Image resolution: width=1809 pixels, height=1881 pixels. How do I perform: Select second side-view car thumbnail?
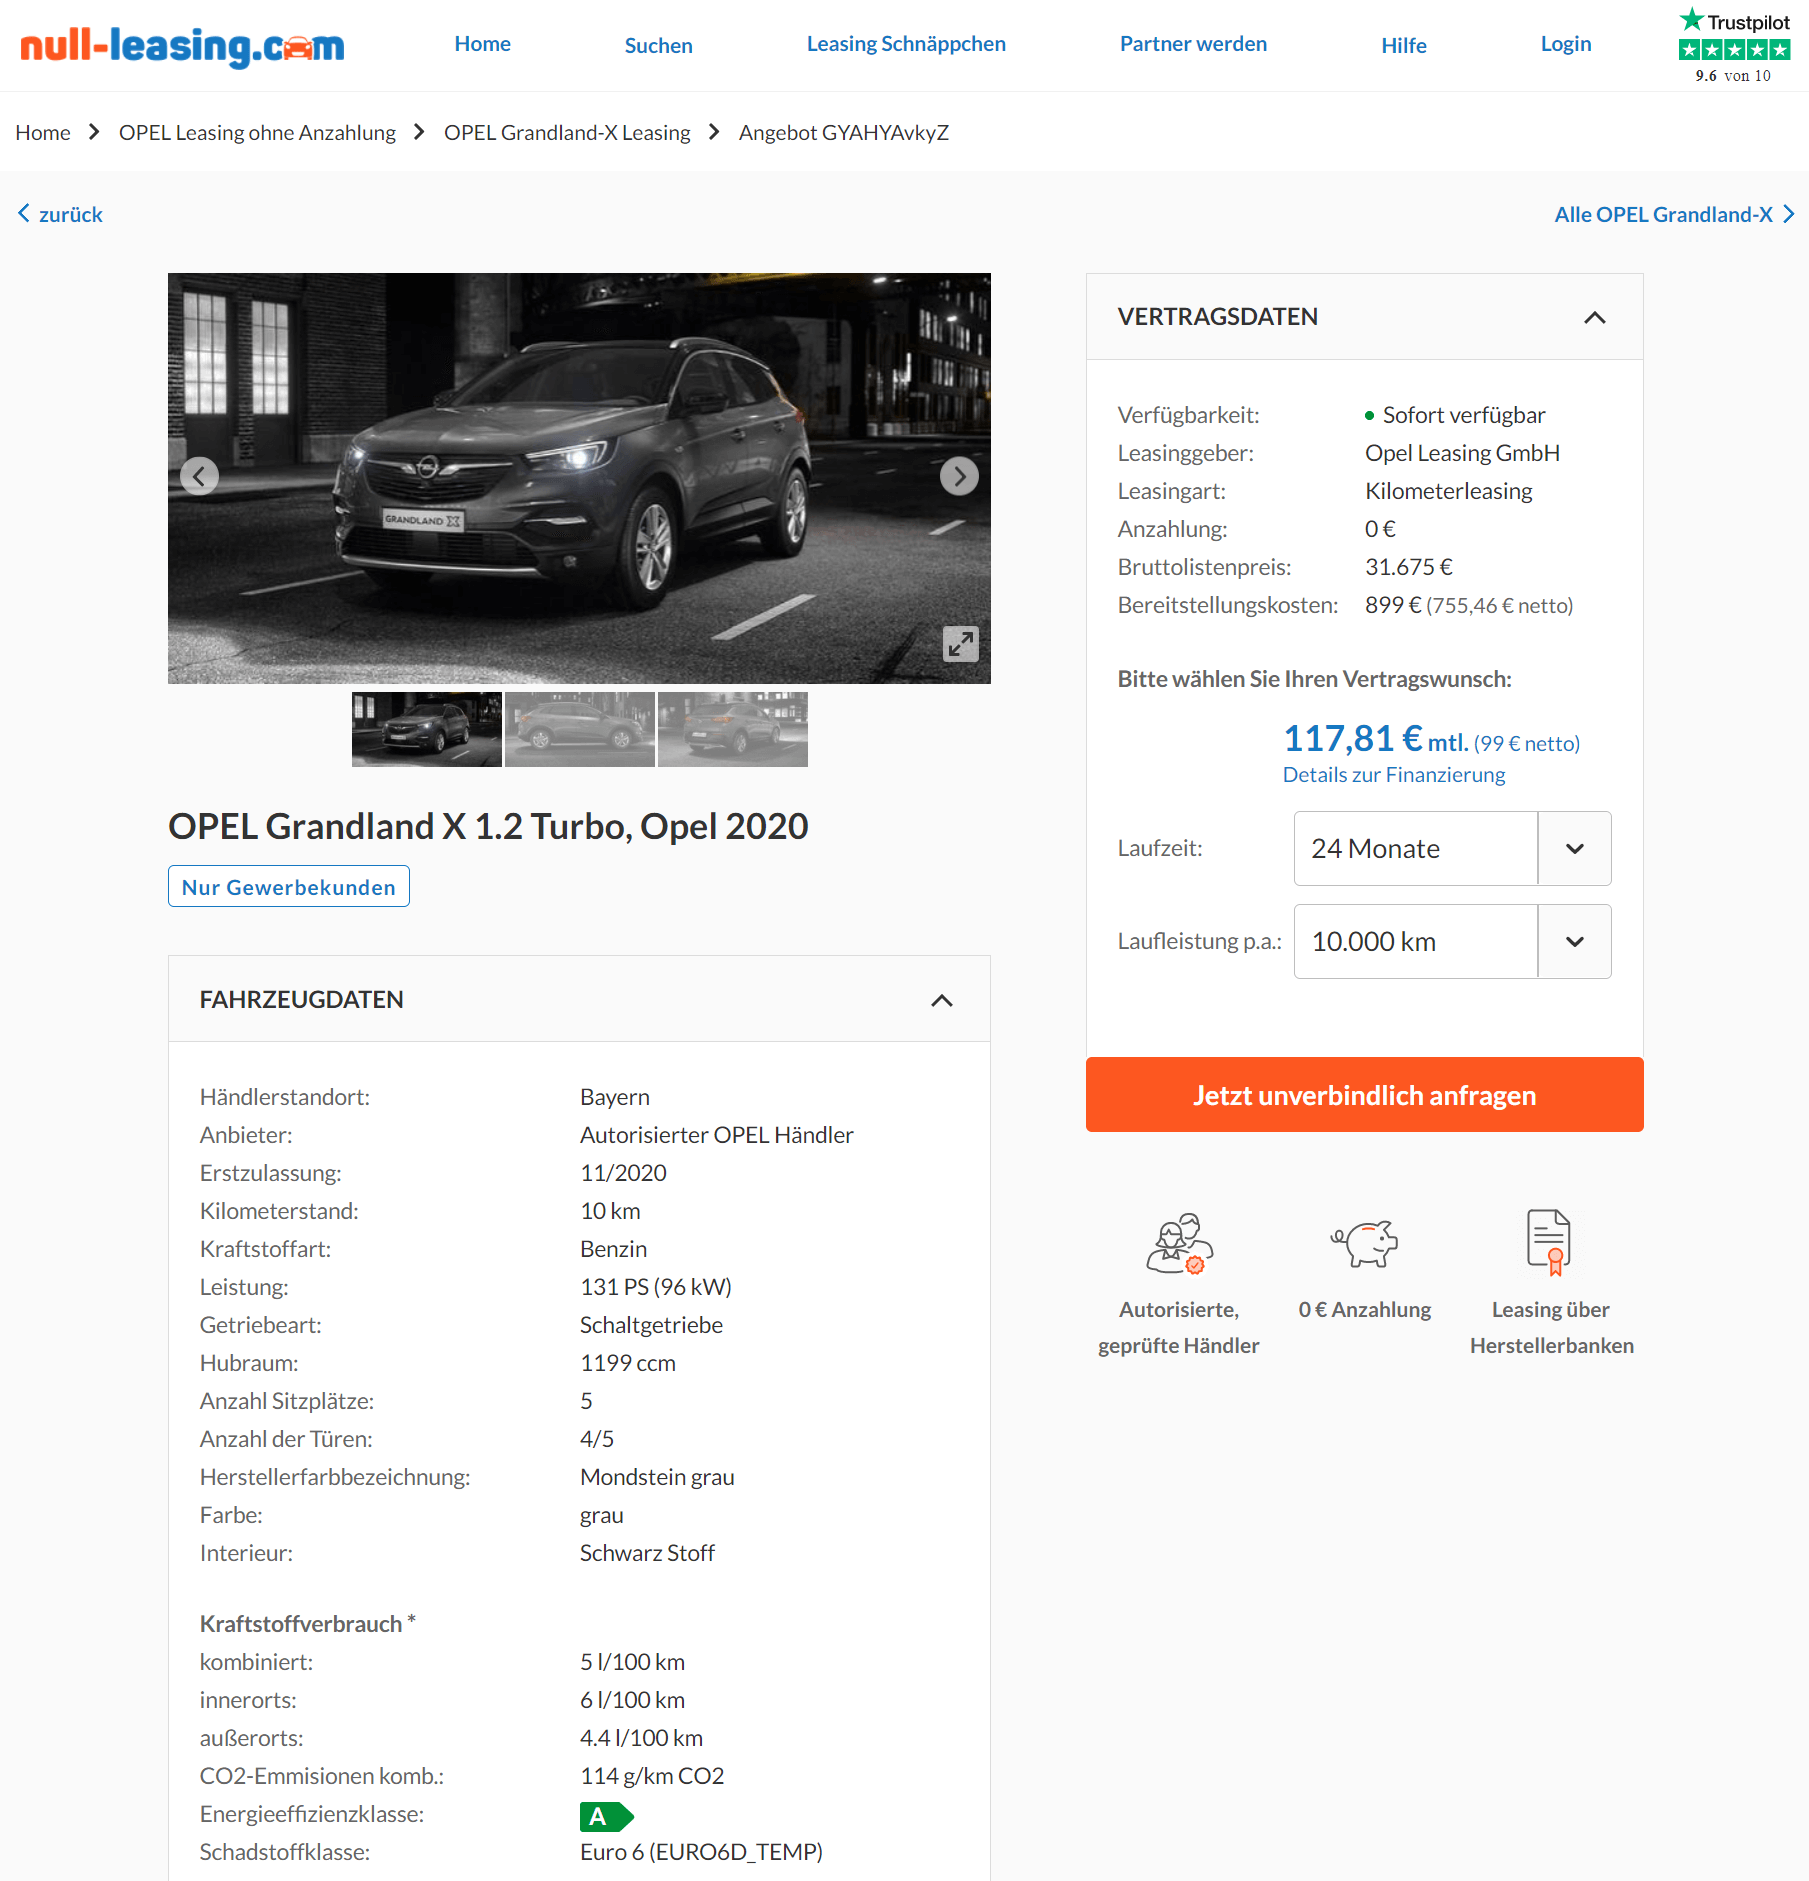580,729
